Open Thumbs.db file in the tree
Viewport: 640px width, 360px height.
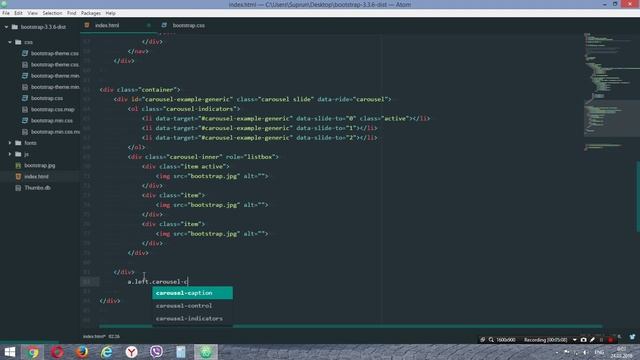click(37, 188)
